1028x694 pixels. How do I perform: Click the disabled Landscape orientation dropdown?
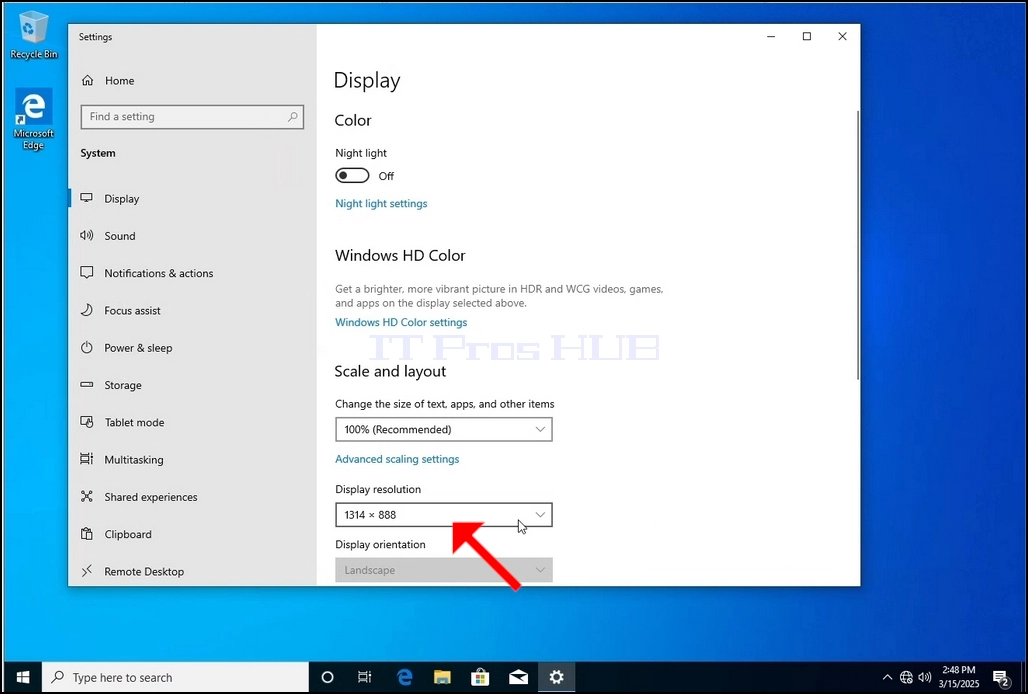(x=444, y=569)
